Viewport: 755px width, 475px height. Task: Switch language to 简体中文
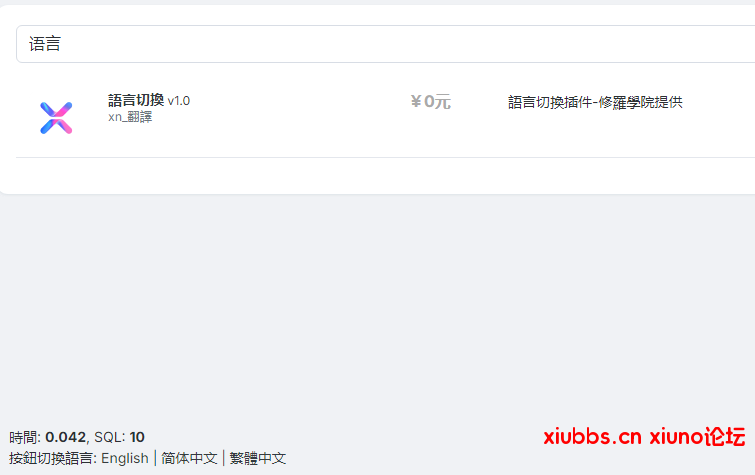click(189, 458)
